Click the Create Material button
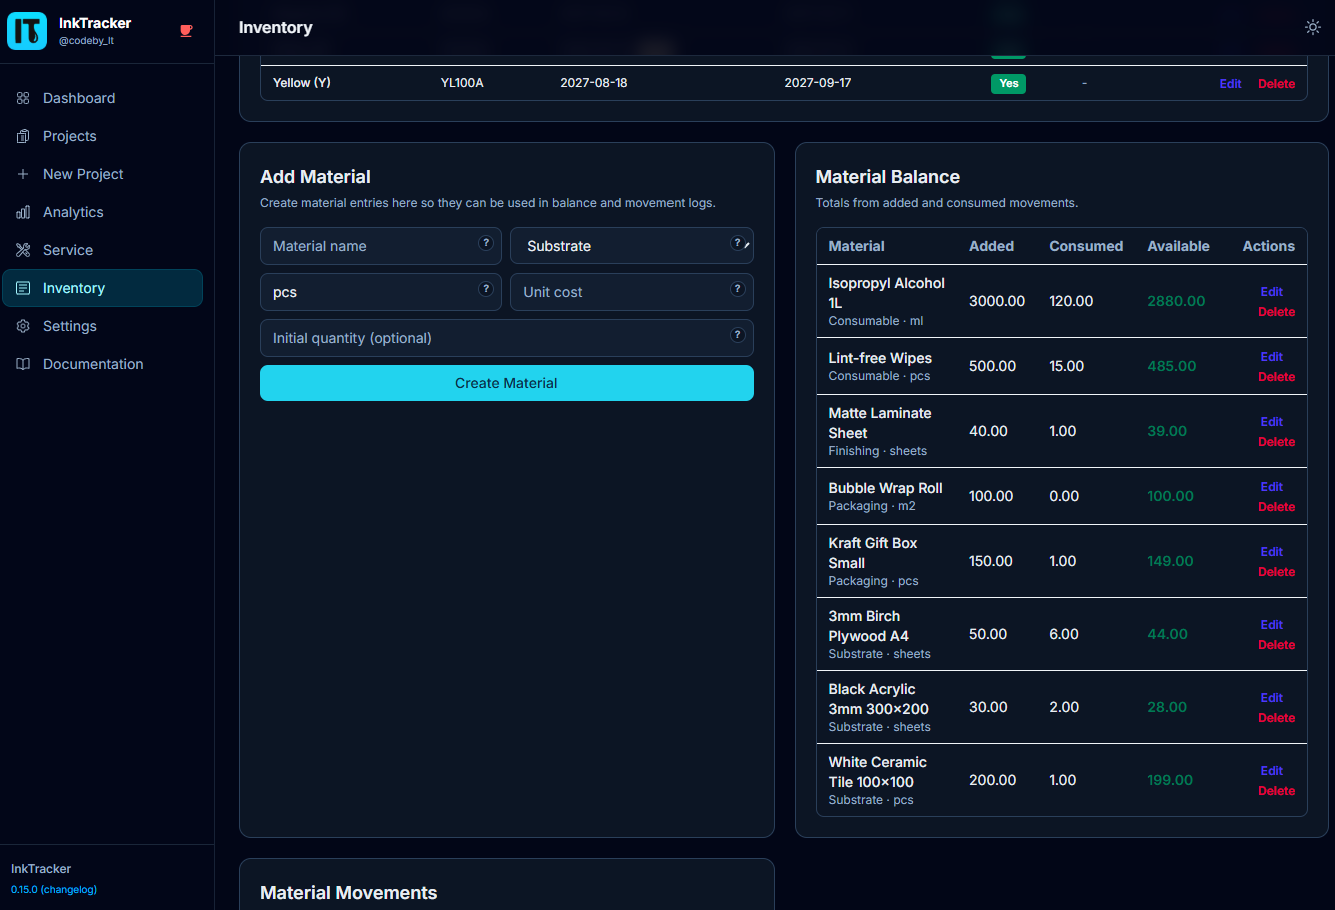The image size is (1335, 910). point(507,383)
